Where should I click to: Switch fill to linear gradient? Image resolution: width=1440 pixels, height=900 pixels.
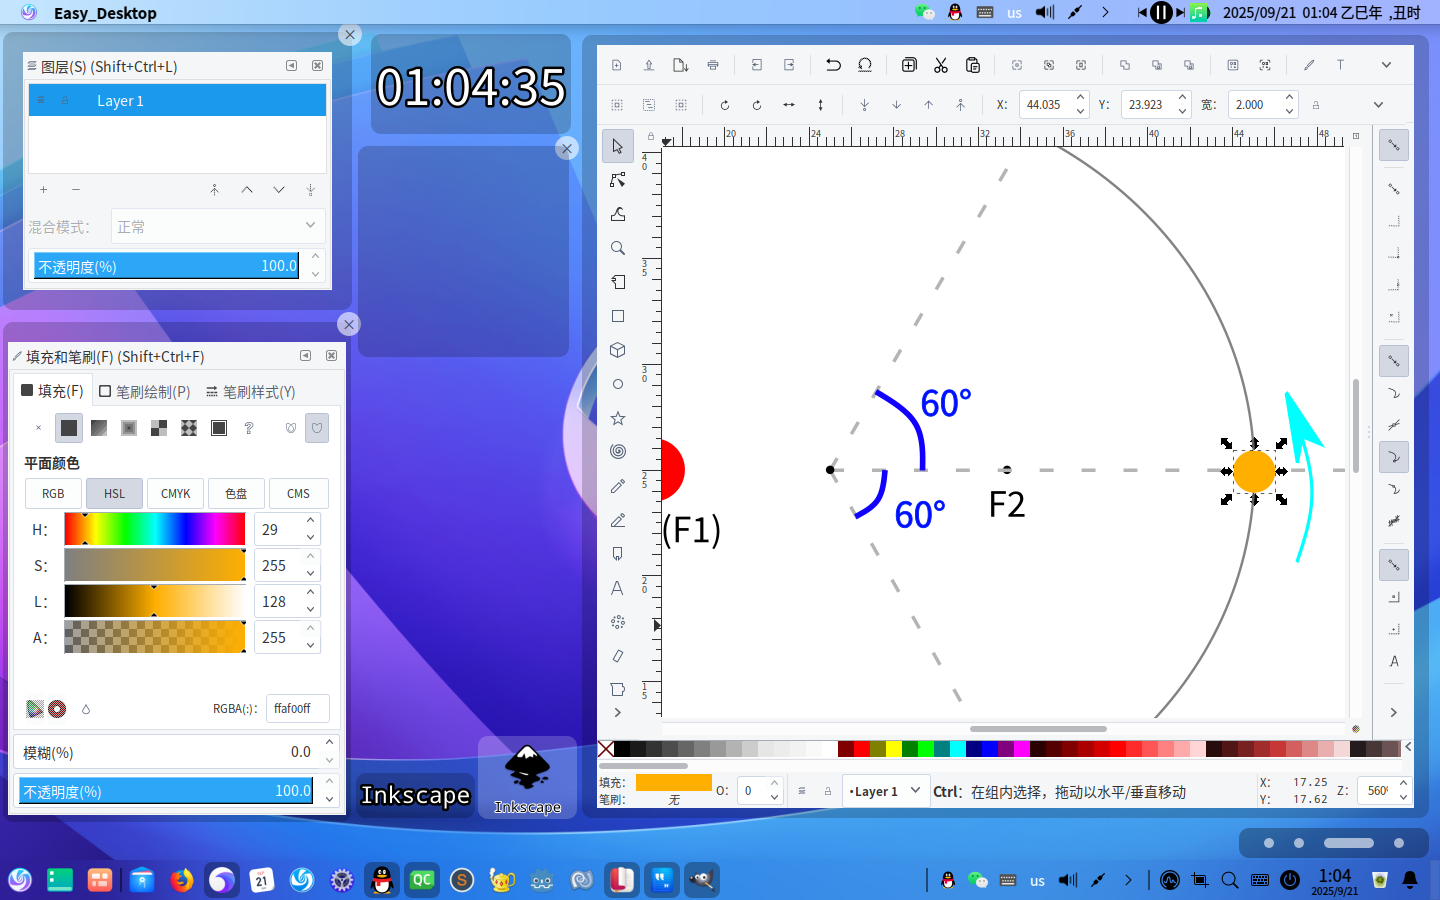(x=99, y=428)
